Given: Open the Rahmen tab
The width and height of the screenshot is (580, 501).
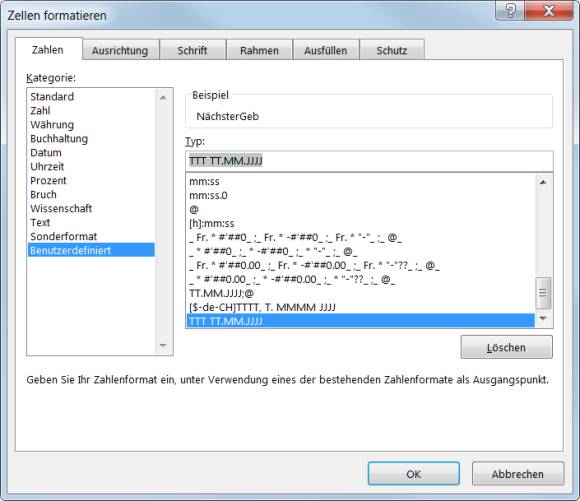Looking at the screenshot, I should click(259, 50).
